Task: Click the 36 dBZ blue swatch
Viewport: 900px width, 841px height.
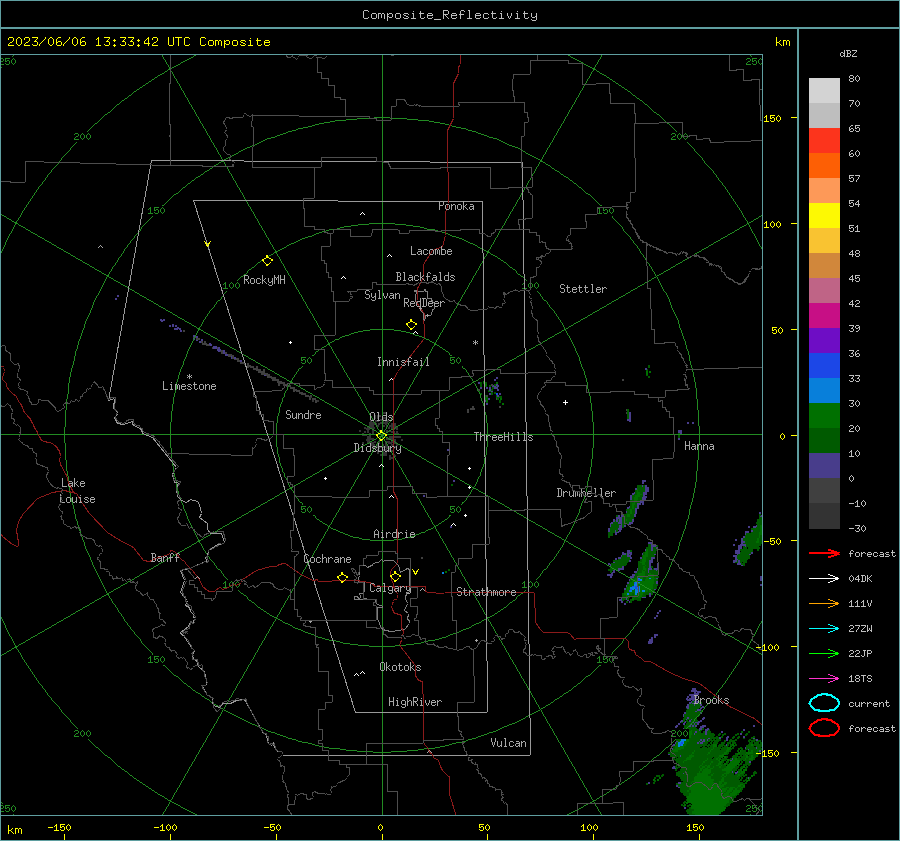Action: (824, 366)
